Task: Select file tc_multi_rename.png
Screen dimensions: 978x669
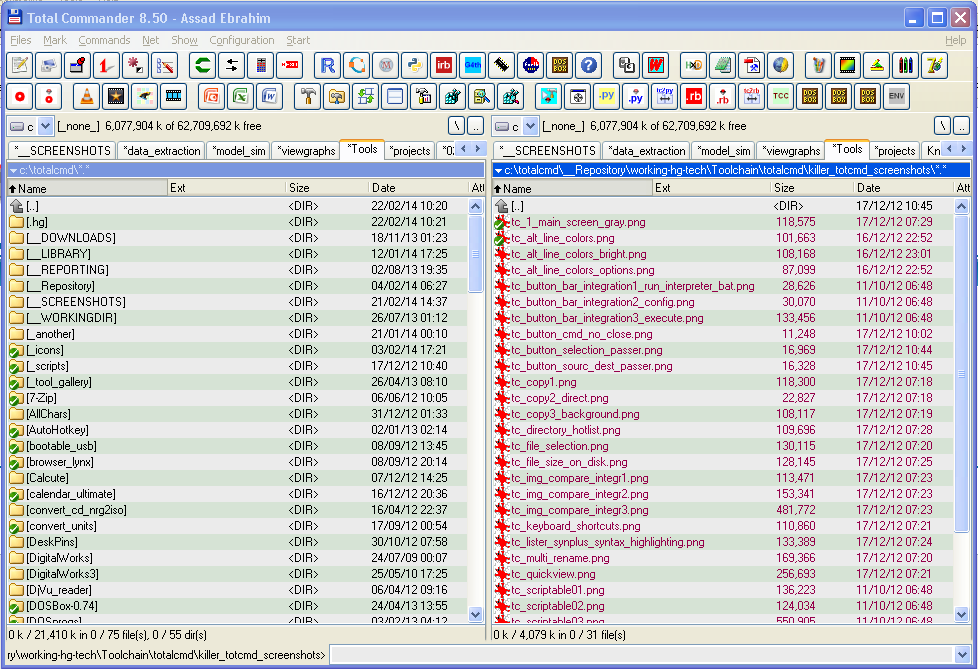Action: point(723,558)
